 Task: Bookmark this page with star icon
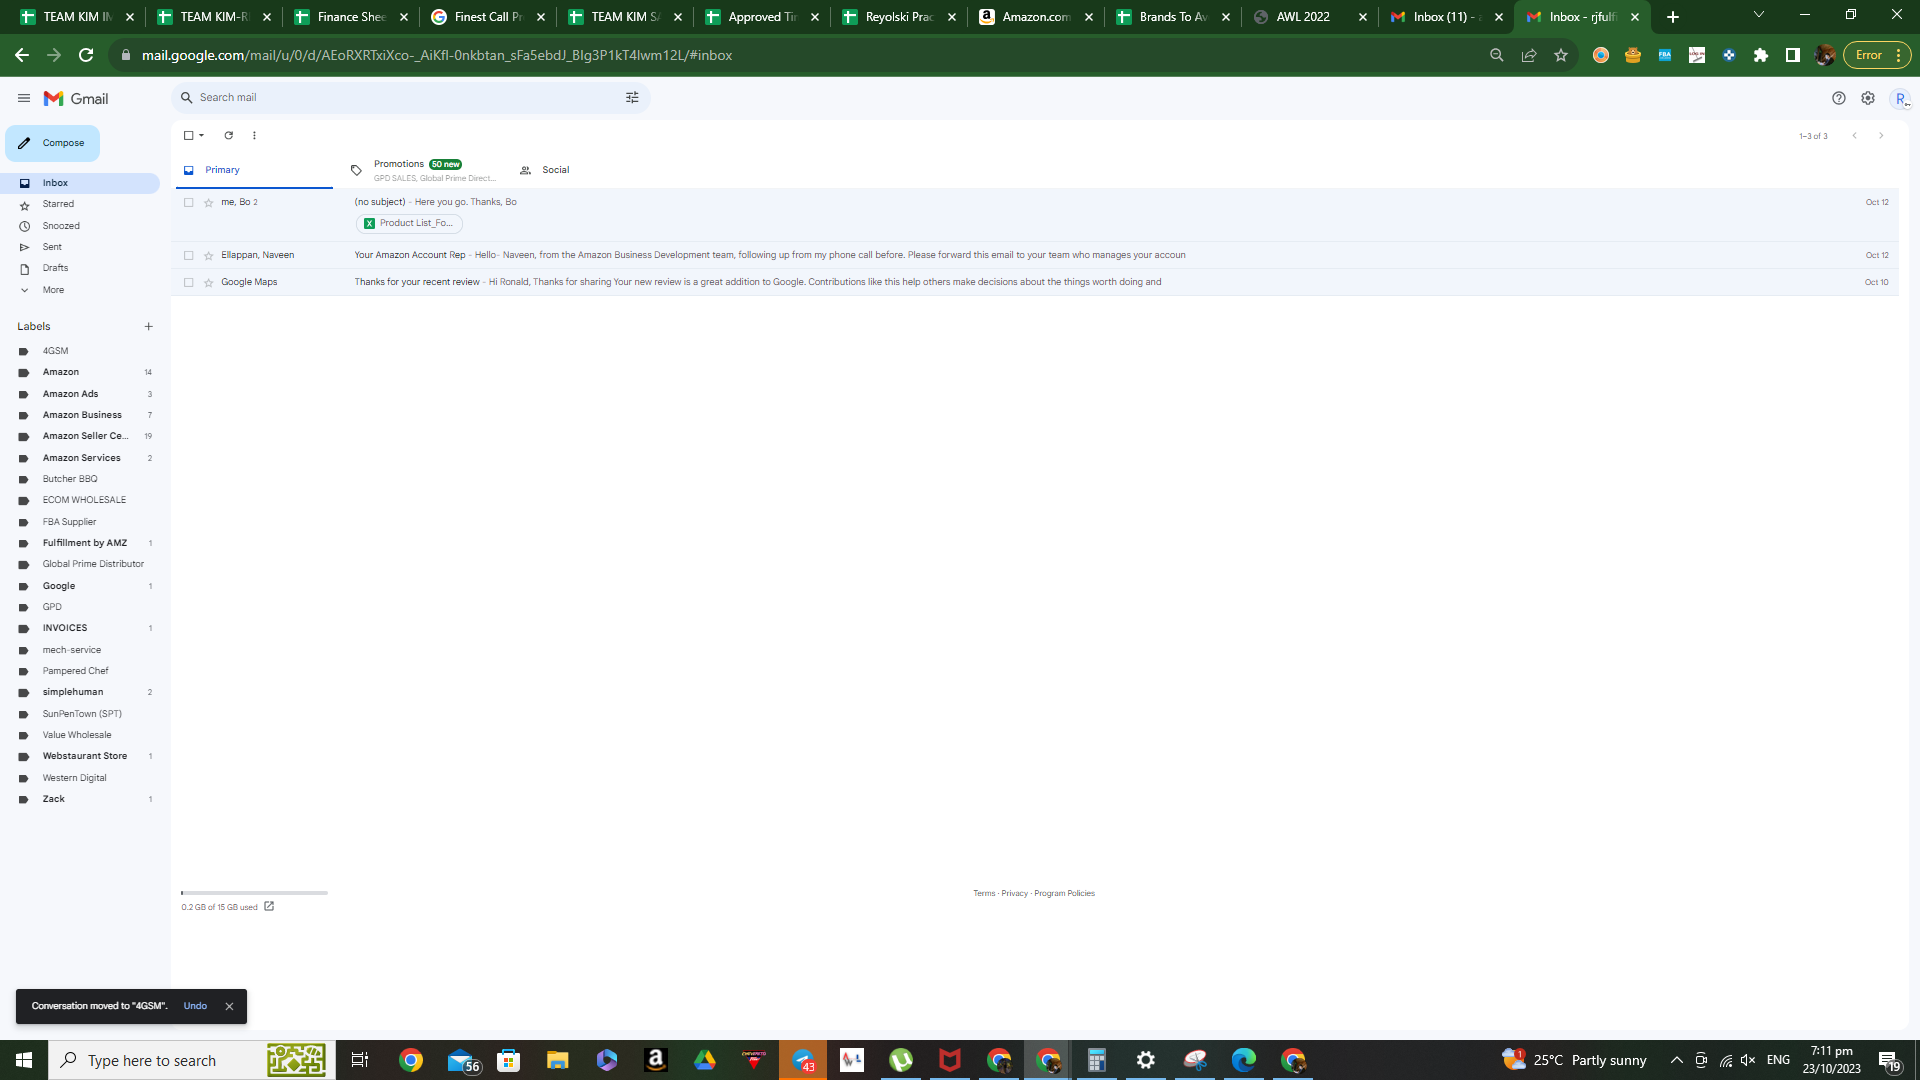pos(1561,55)
